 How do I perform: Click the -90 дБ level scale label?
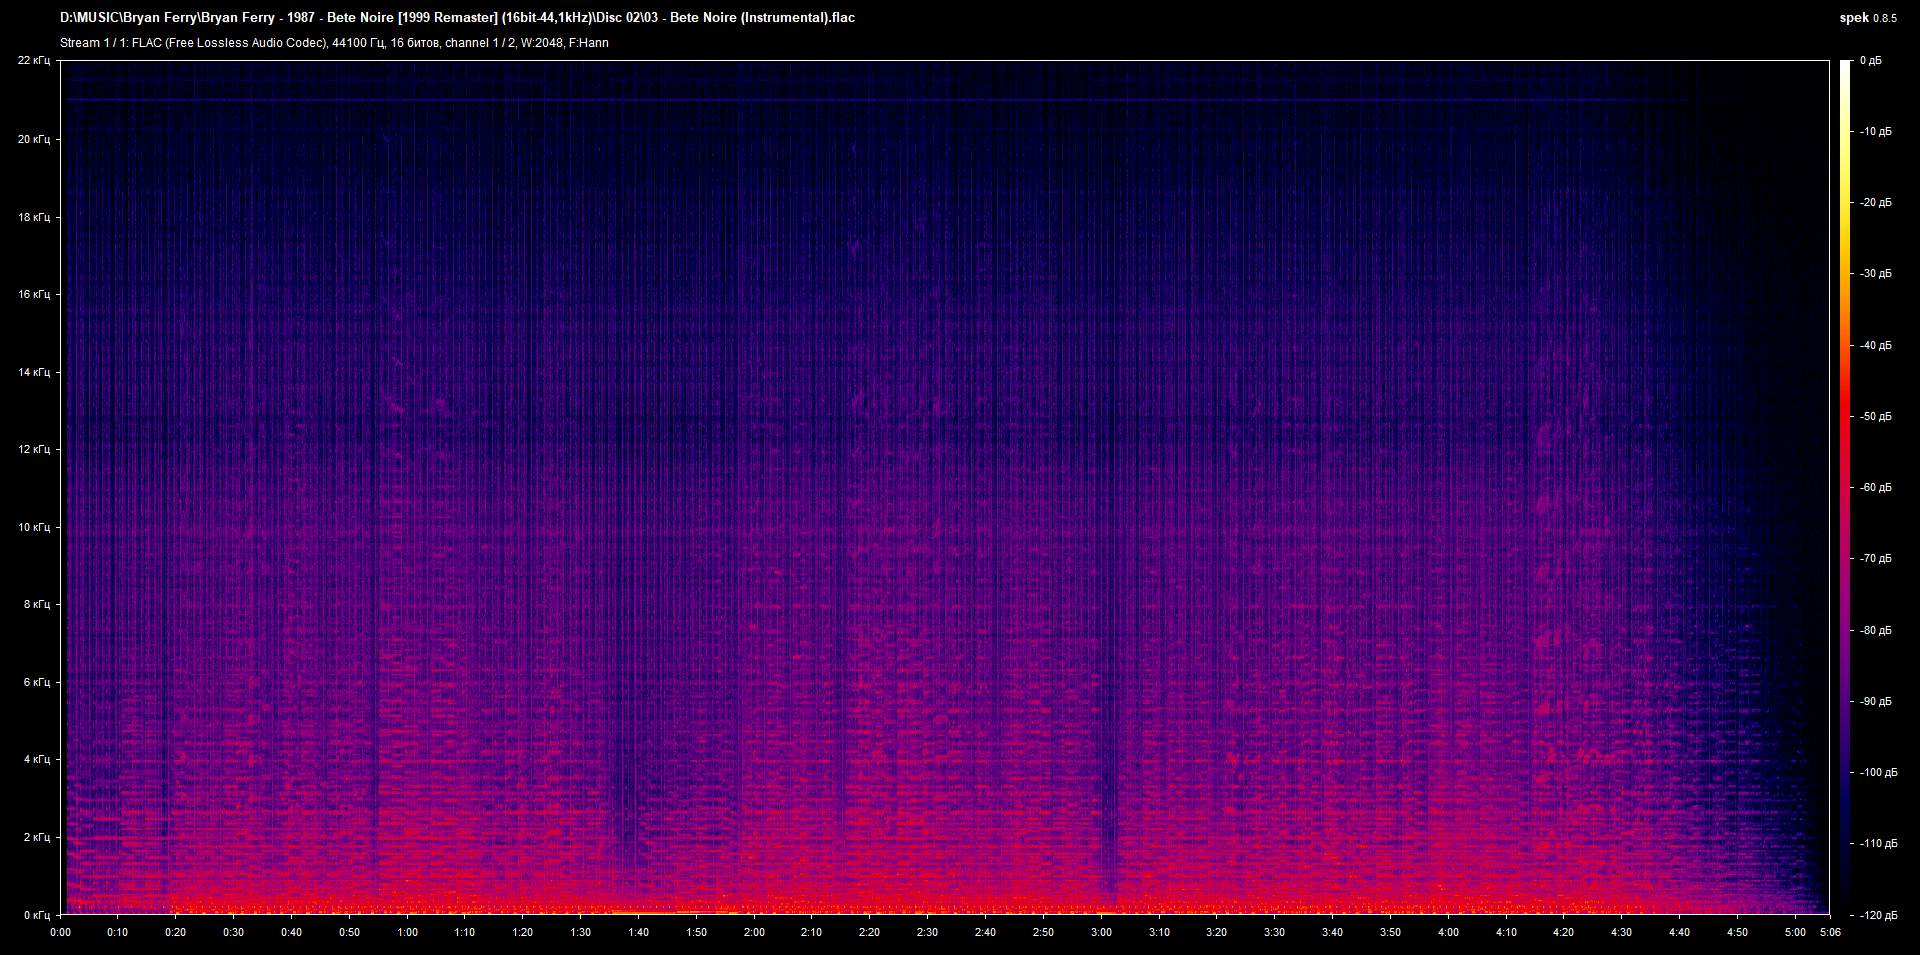point(1876,701)
